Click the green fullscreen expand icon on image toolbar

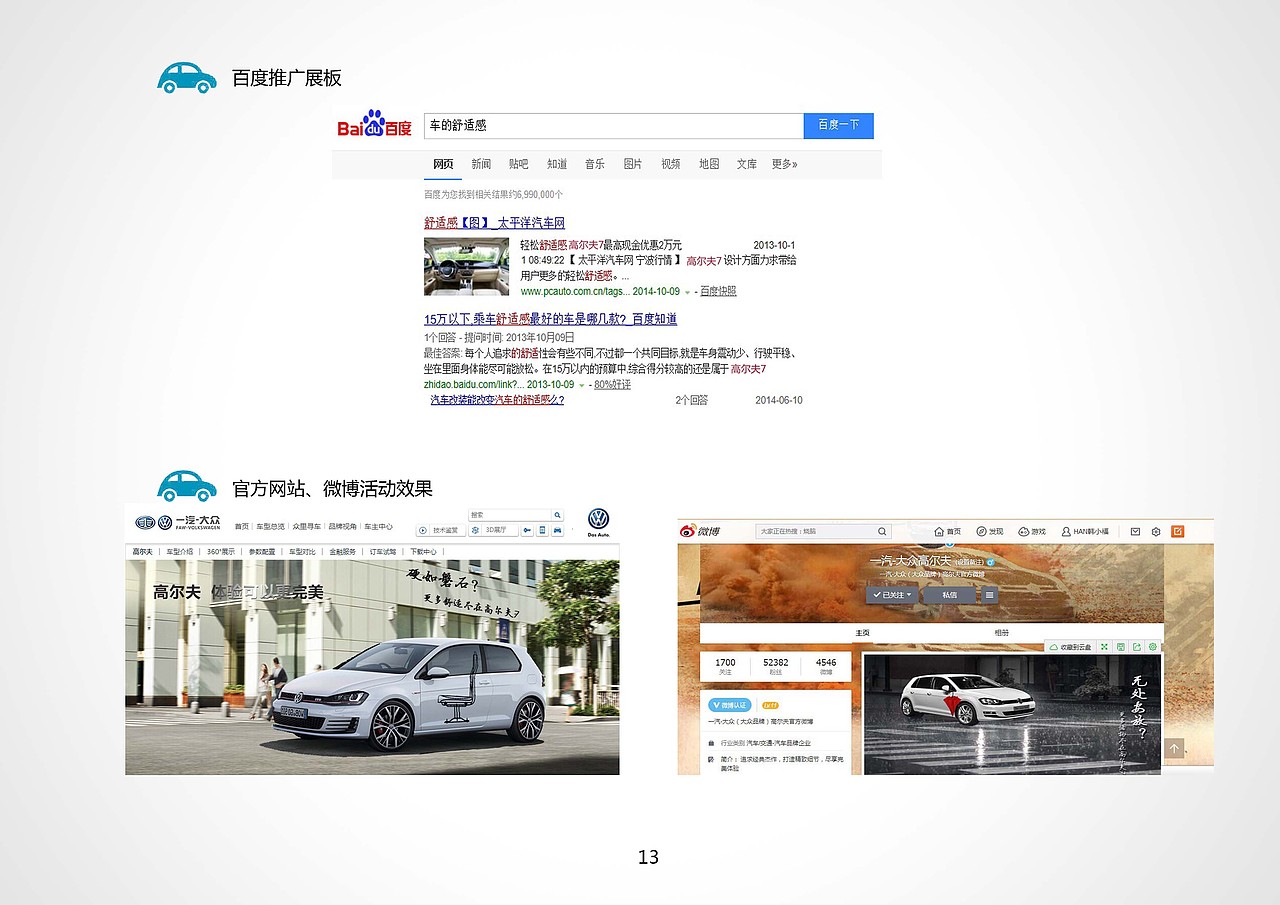(x=1104, y=647)
